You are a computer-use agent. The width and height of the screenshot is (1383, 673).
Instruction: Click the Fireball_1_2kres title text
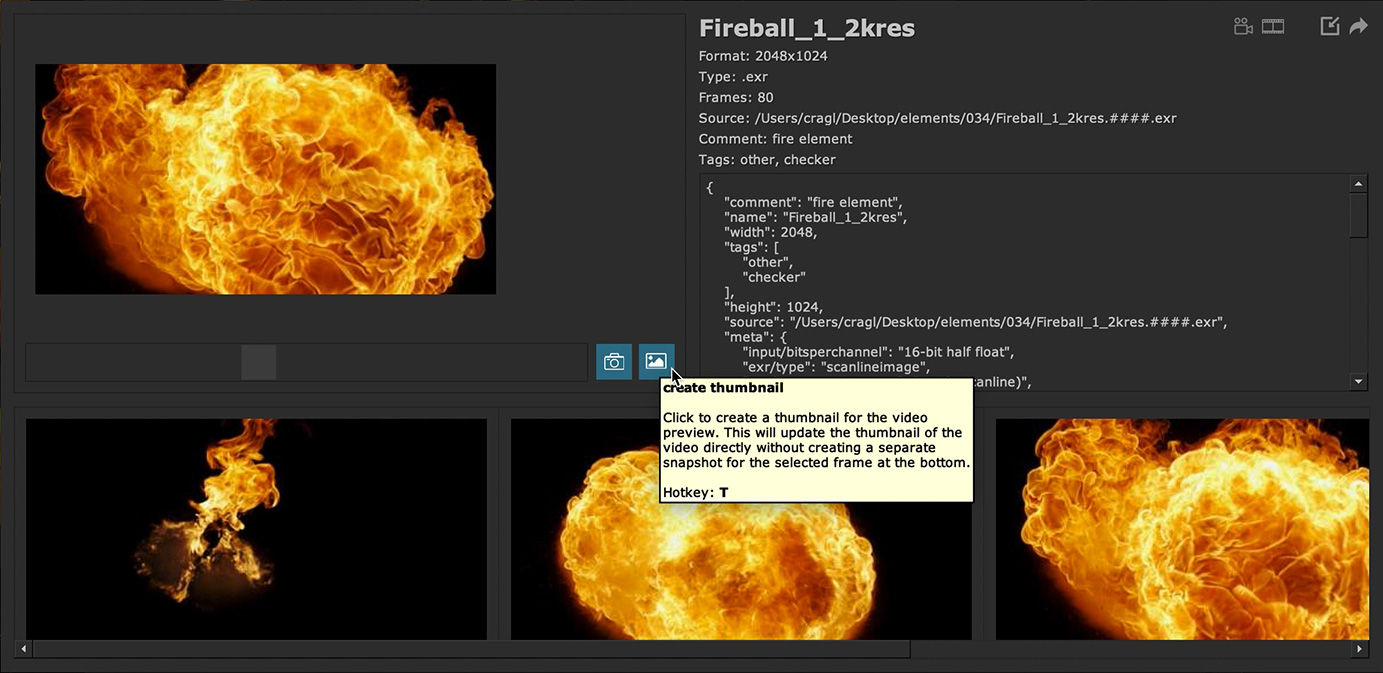(806, 28)
